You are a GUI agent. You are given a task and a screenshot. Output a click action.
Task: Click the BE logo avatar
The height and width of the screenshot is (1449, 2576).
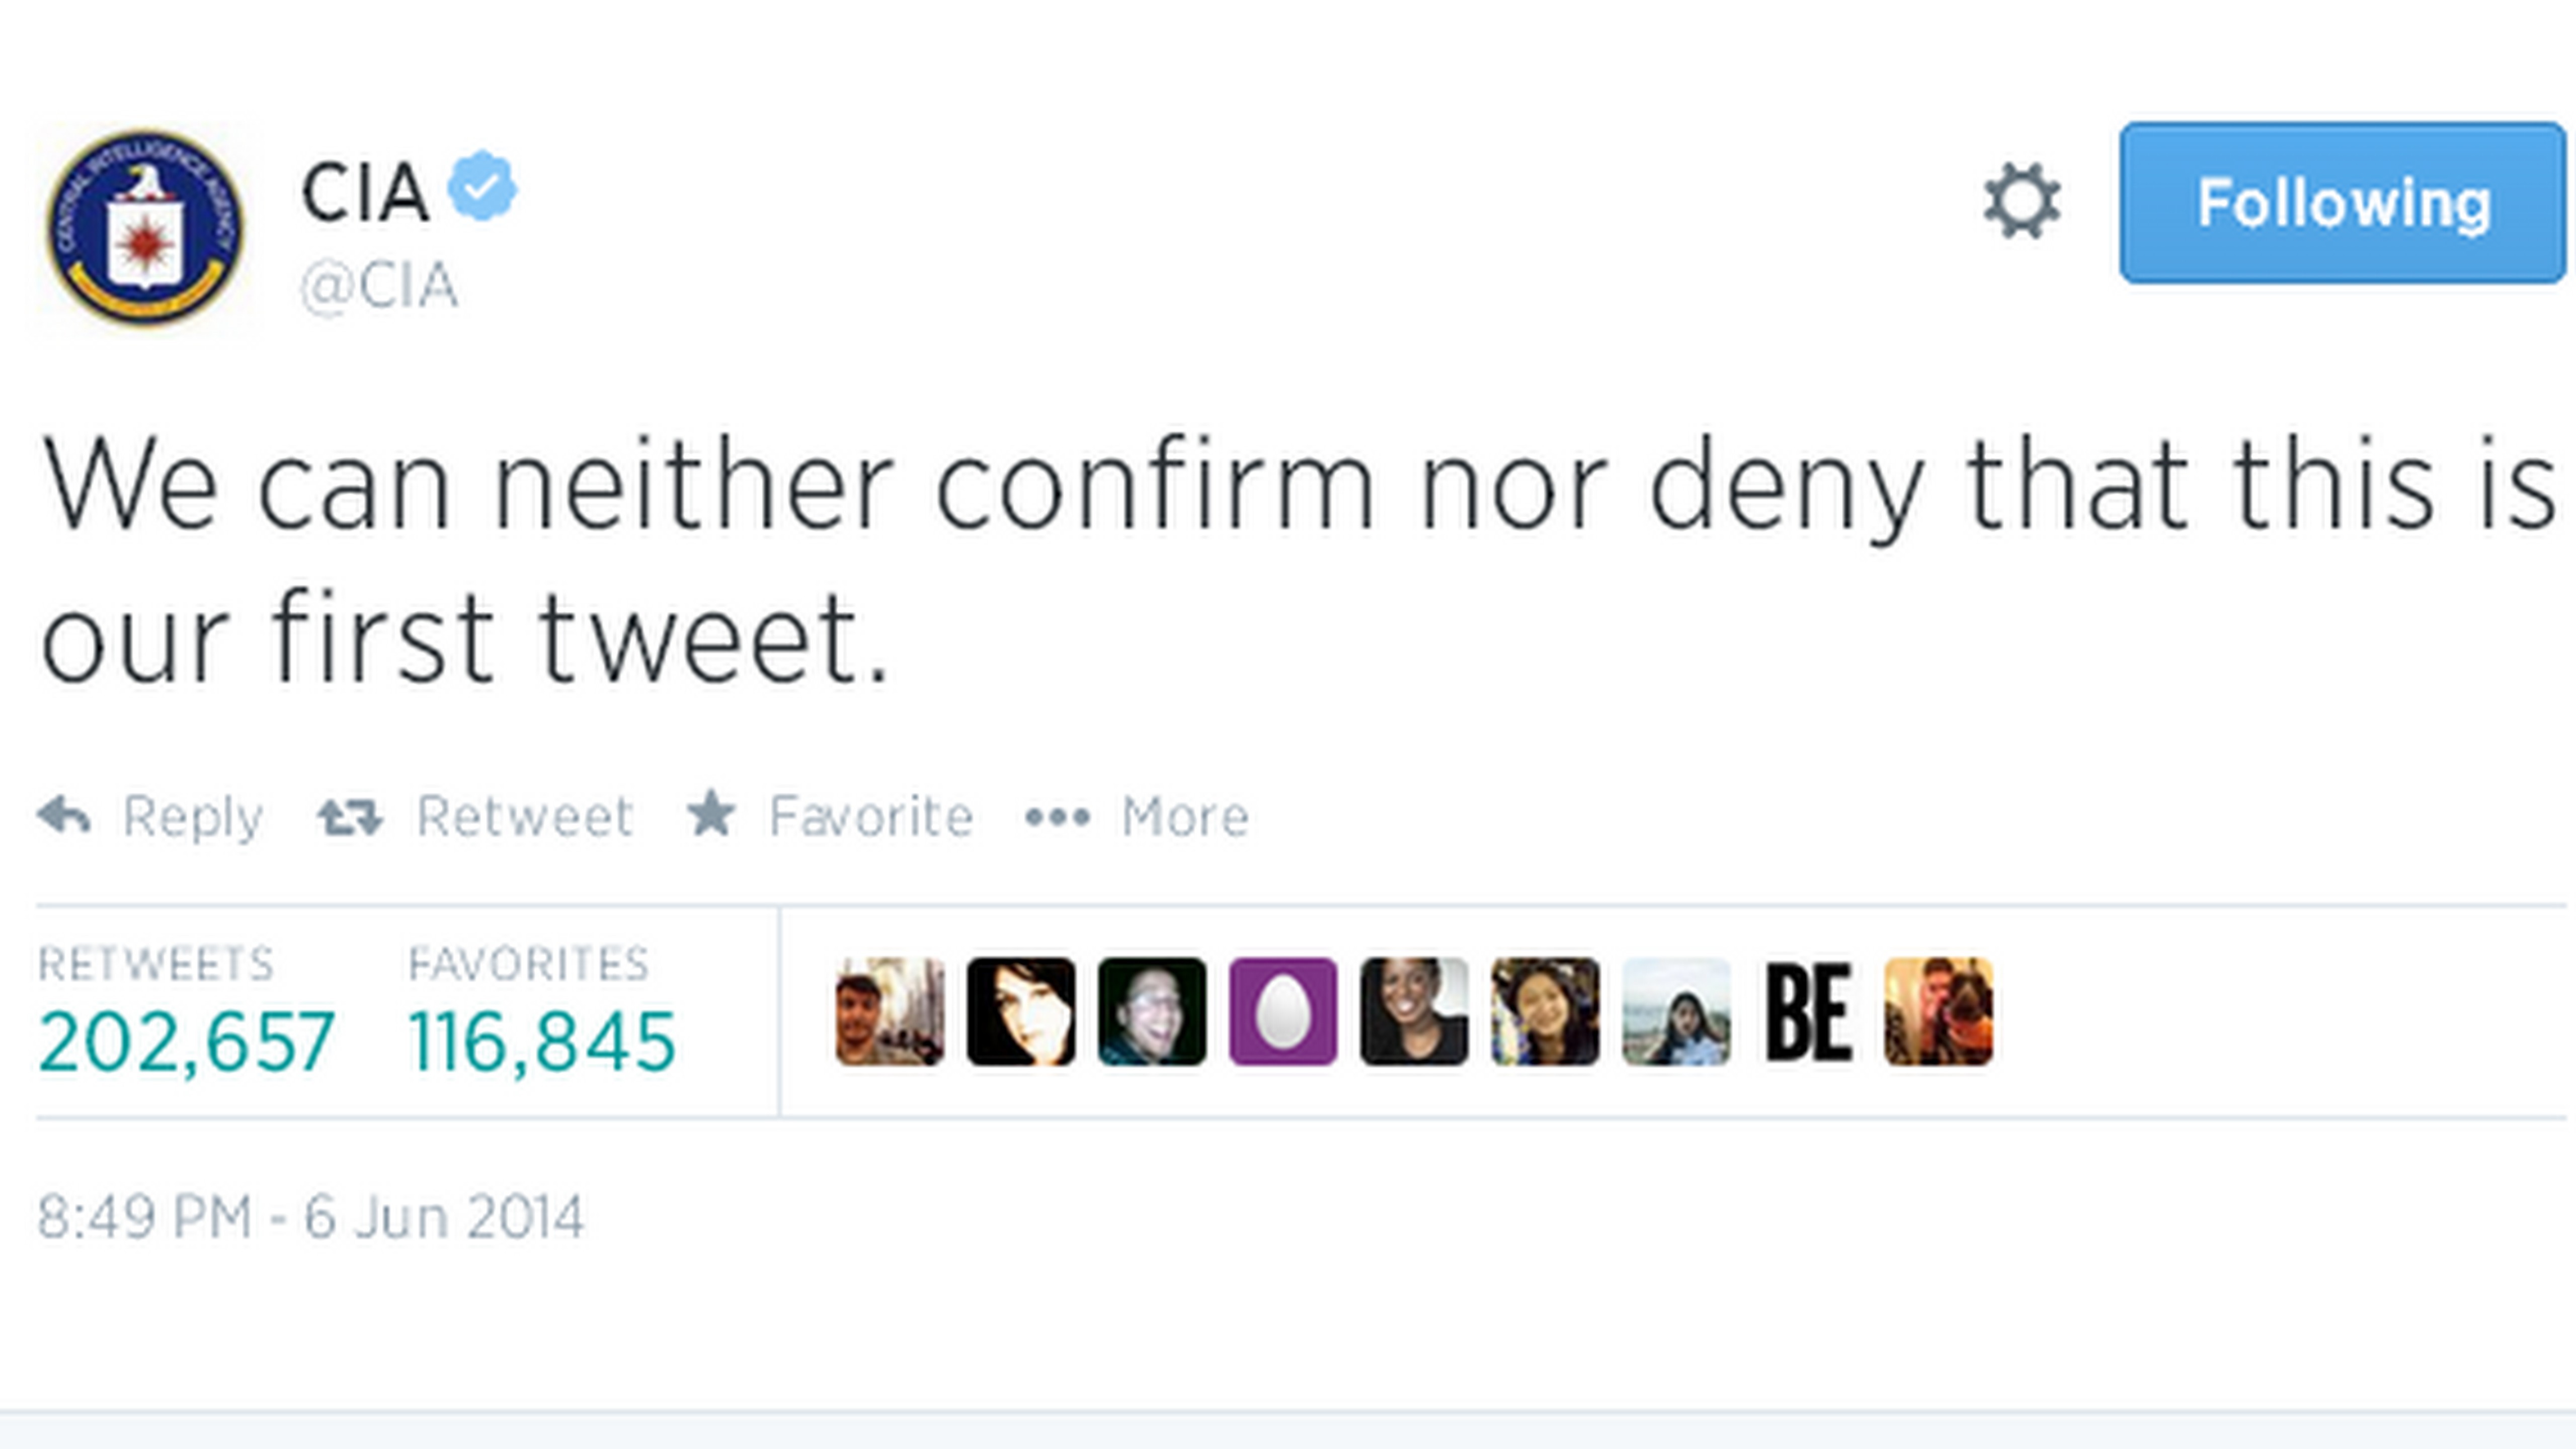pos(1808,1011)
